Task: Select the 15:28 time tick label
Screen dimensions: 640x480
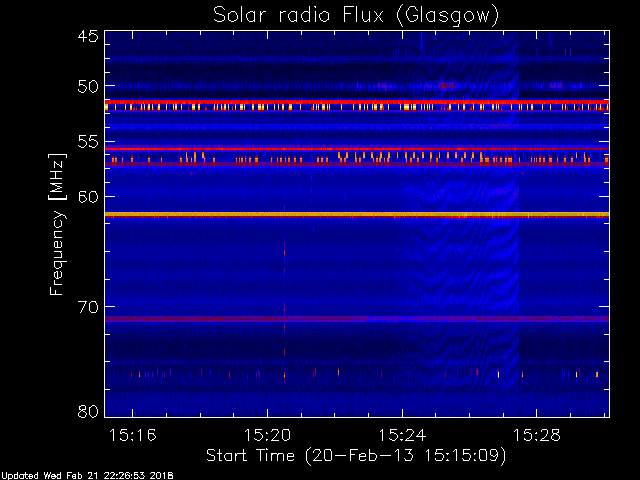Action: click(537, 435)
